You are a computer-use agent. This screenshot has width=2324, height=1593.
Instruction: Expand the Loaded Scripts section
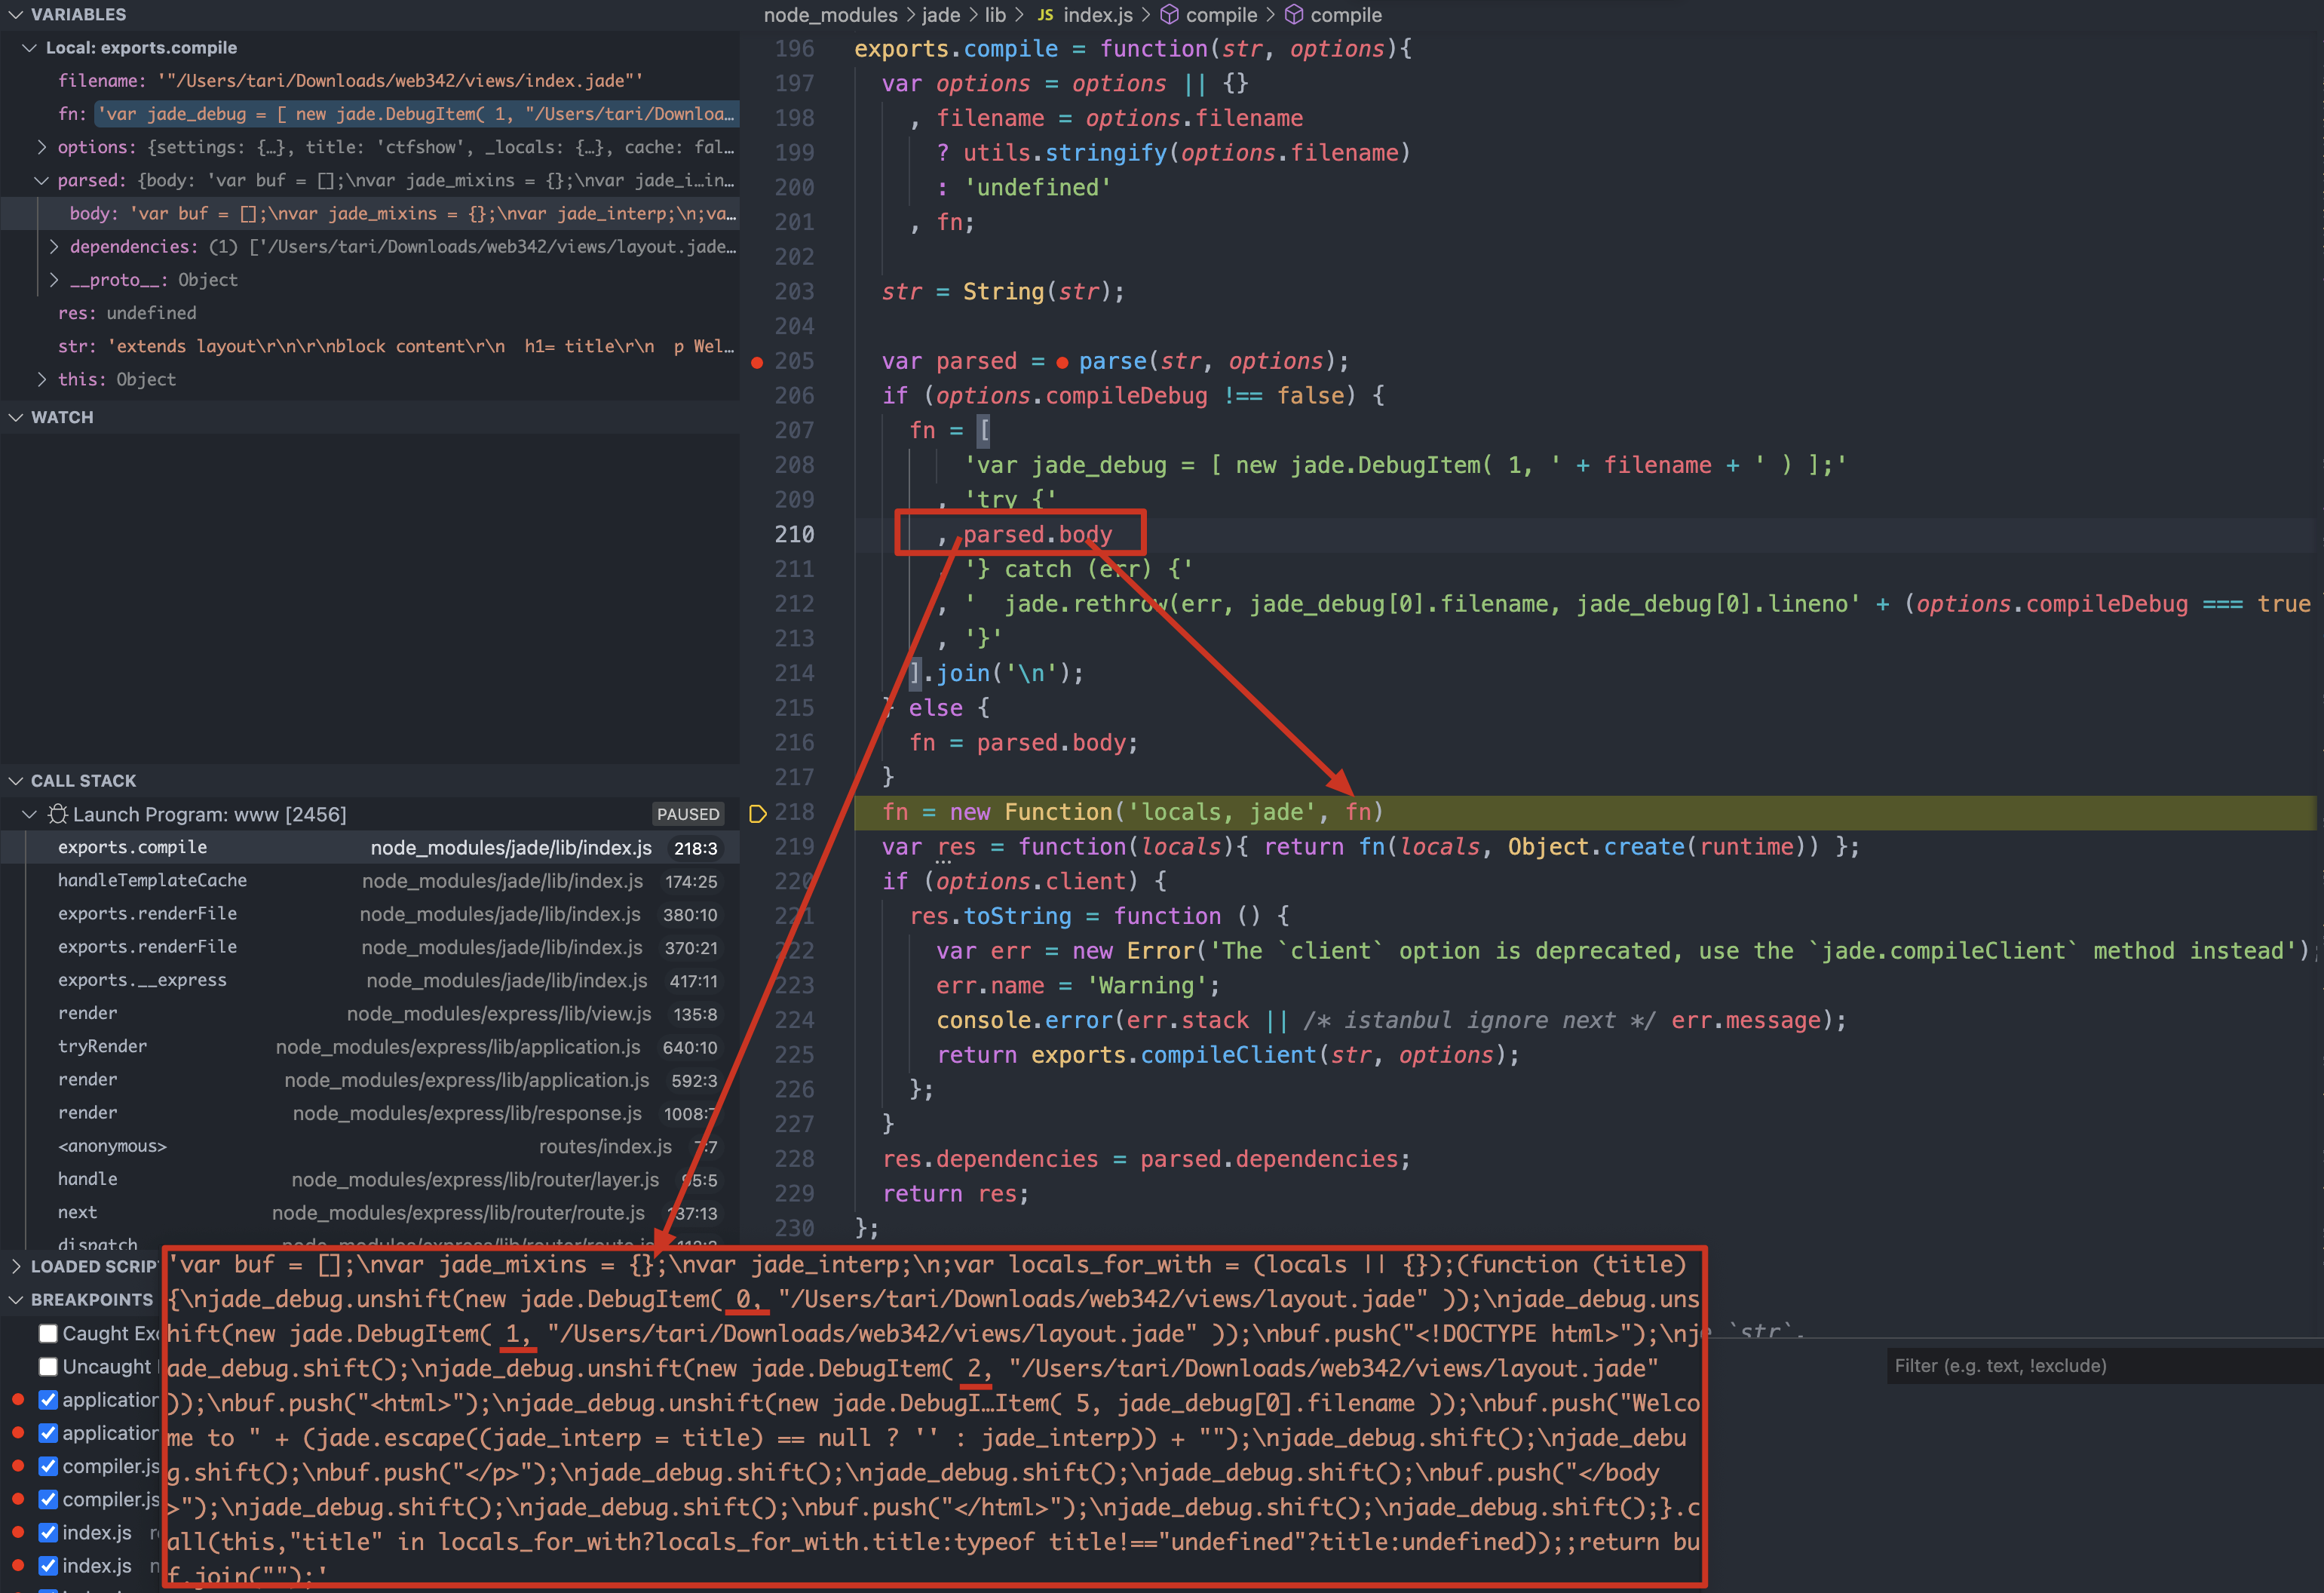16,1267
